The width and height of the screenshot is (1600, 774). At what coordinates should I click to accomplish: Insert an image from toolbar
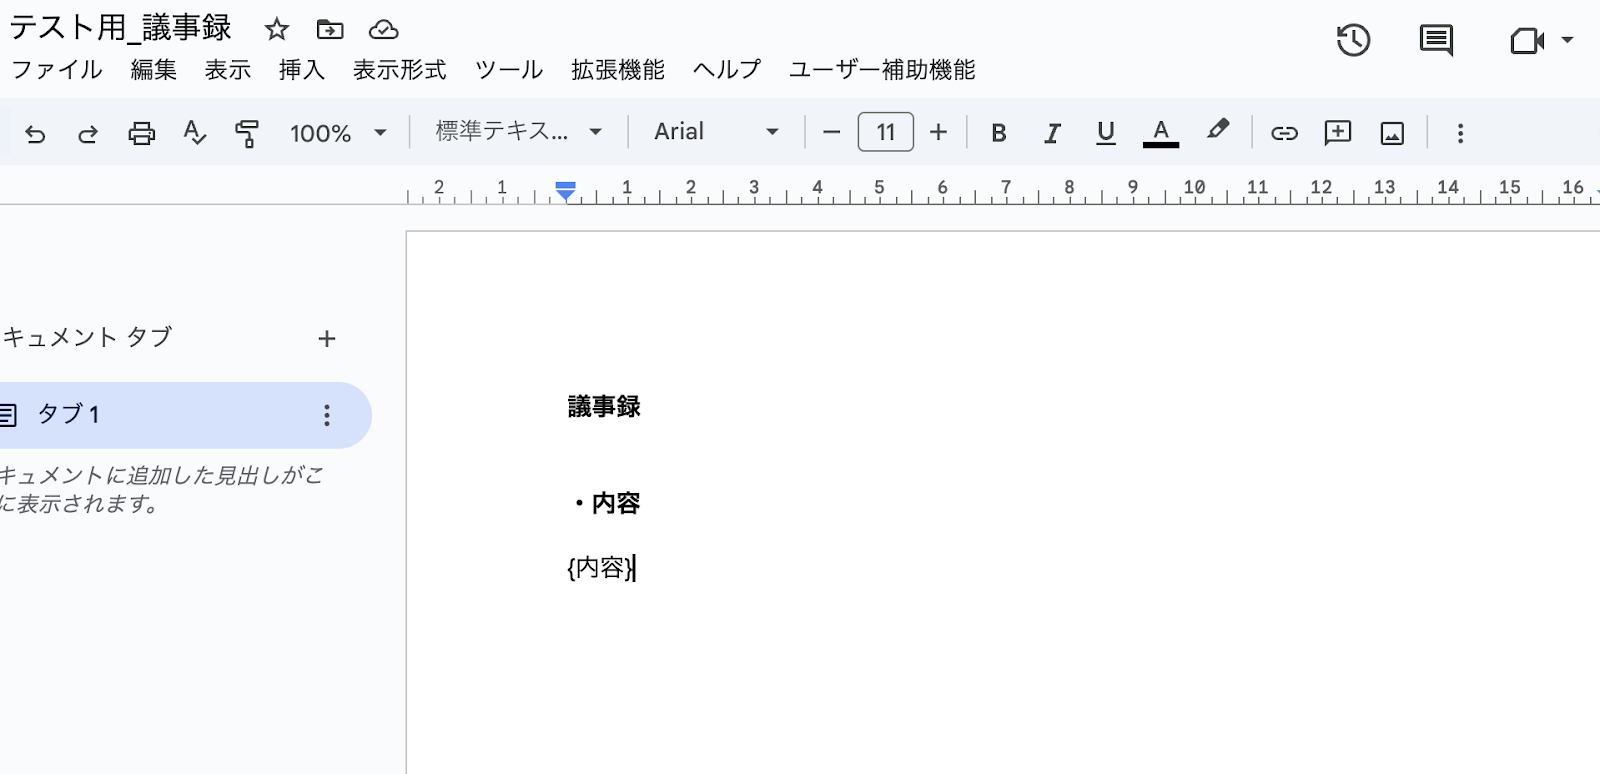(1392, 133)
